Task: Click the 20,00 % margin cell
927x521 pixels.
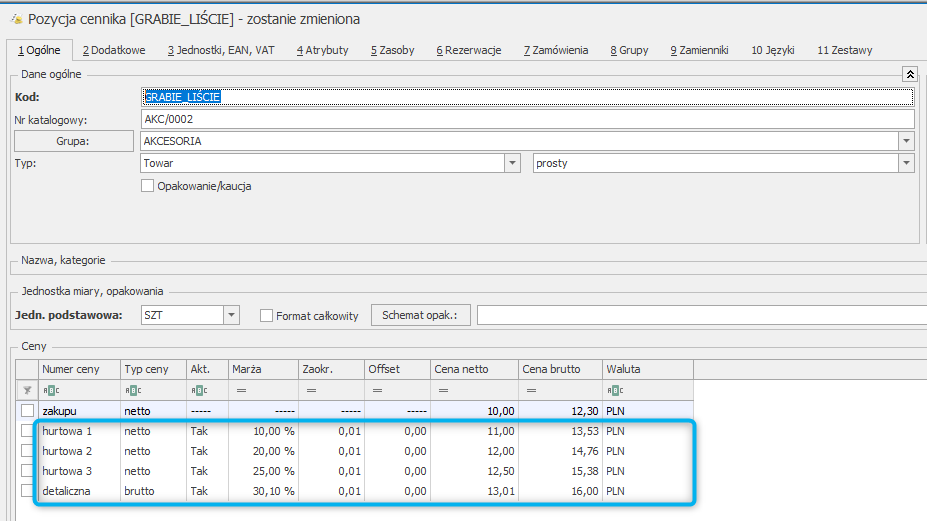Action: pos(263,451)
